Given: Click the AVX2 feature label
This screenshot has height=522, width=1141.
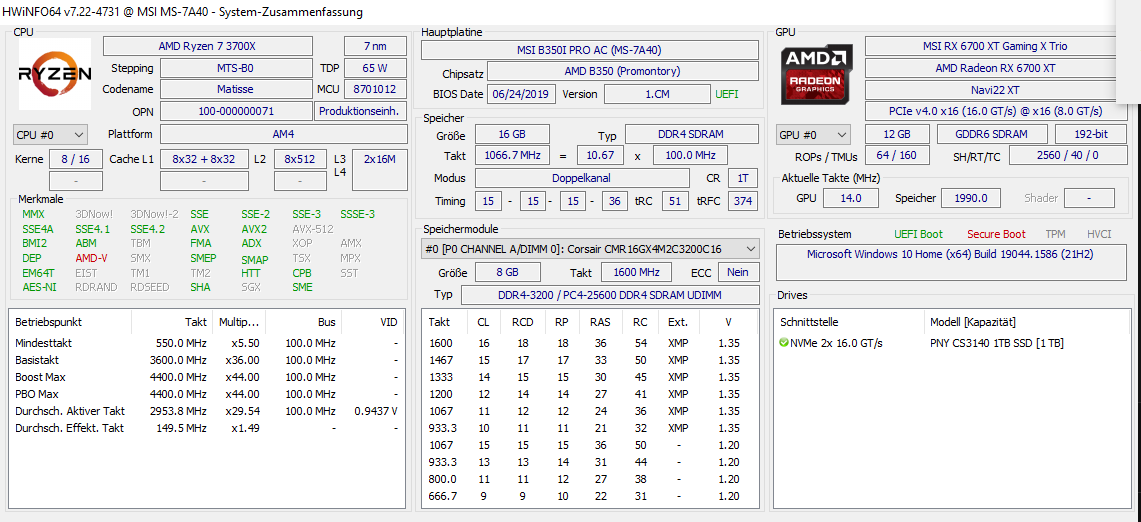Looking at the screenshot, I should [254, 229].
